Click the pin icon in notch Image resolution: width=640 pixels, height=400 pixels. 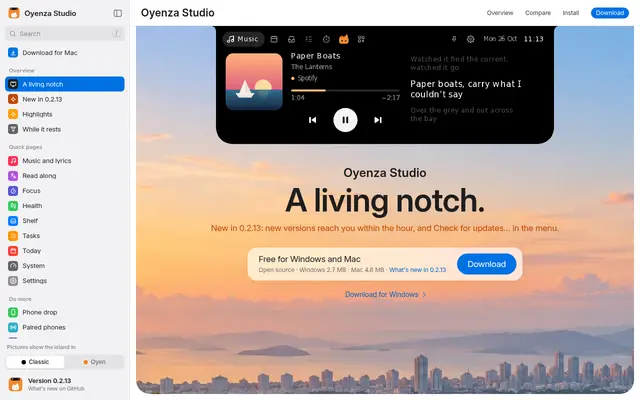tap(454, 39)
